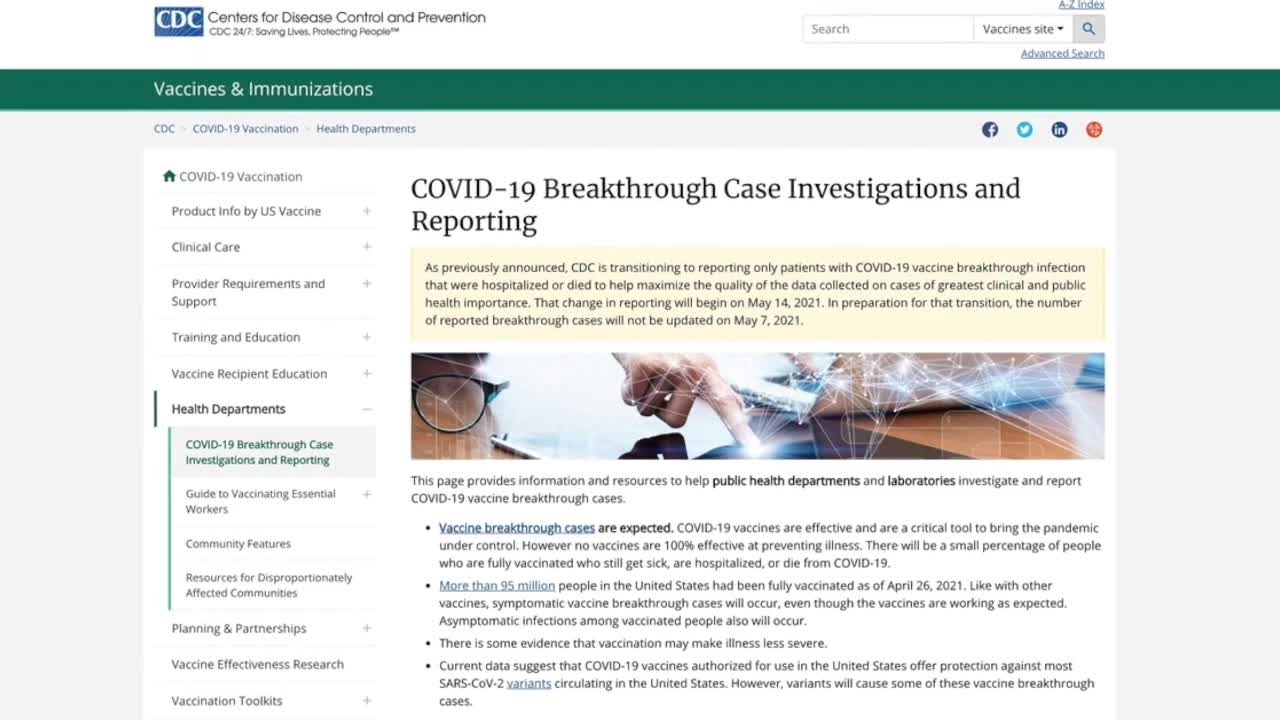1280x720 pixels.
Task: Click the Health Departments breadcrumb link
Action: [x=365, y=129]
